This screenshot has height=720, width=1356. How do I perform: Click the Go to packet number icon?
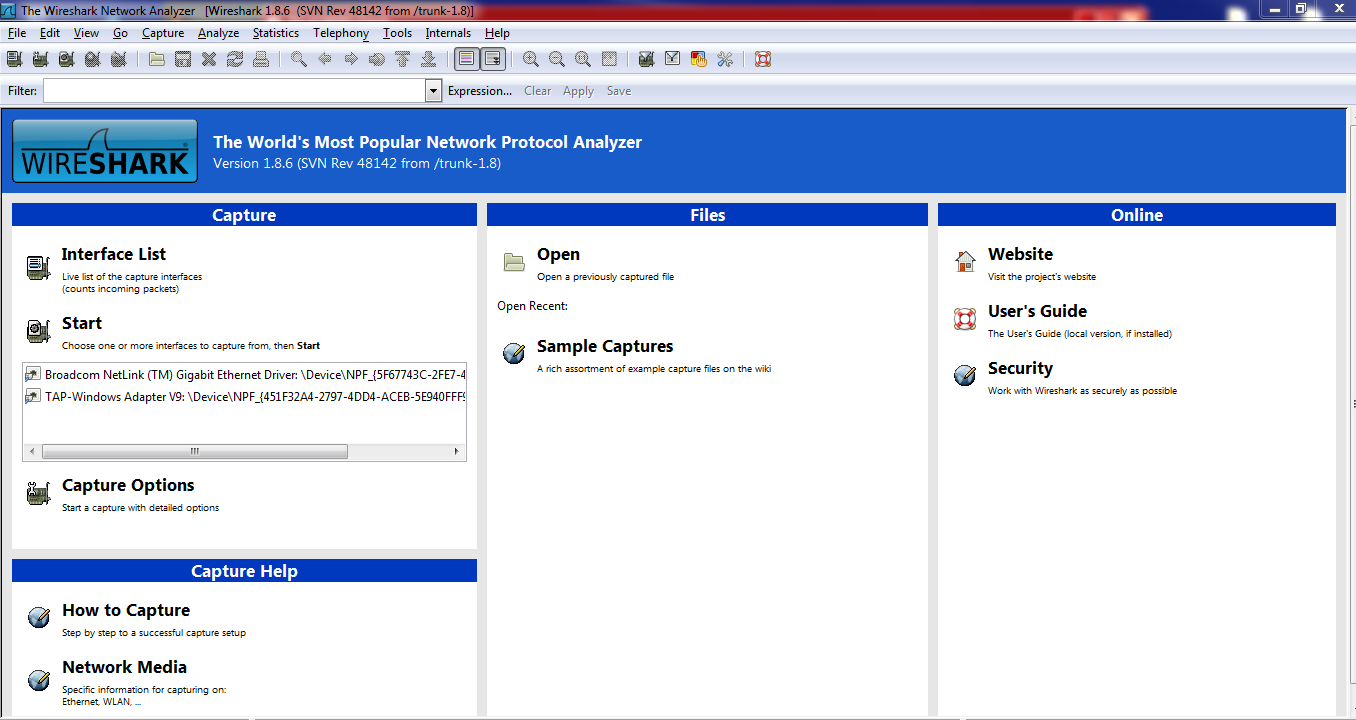(x=377, y=59)
